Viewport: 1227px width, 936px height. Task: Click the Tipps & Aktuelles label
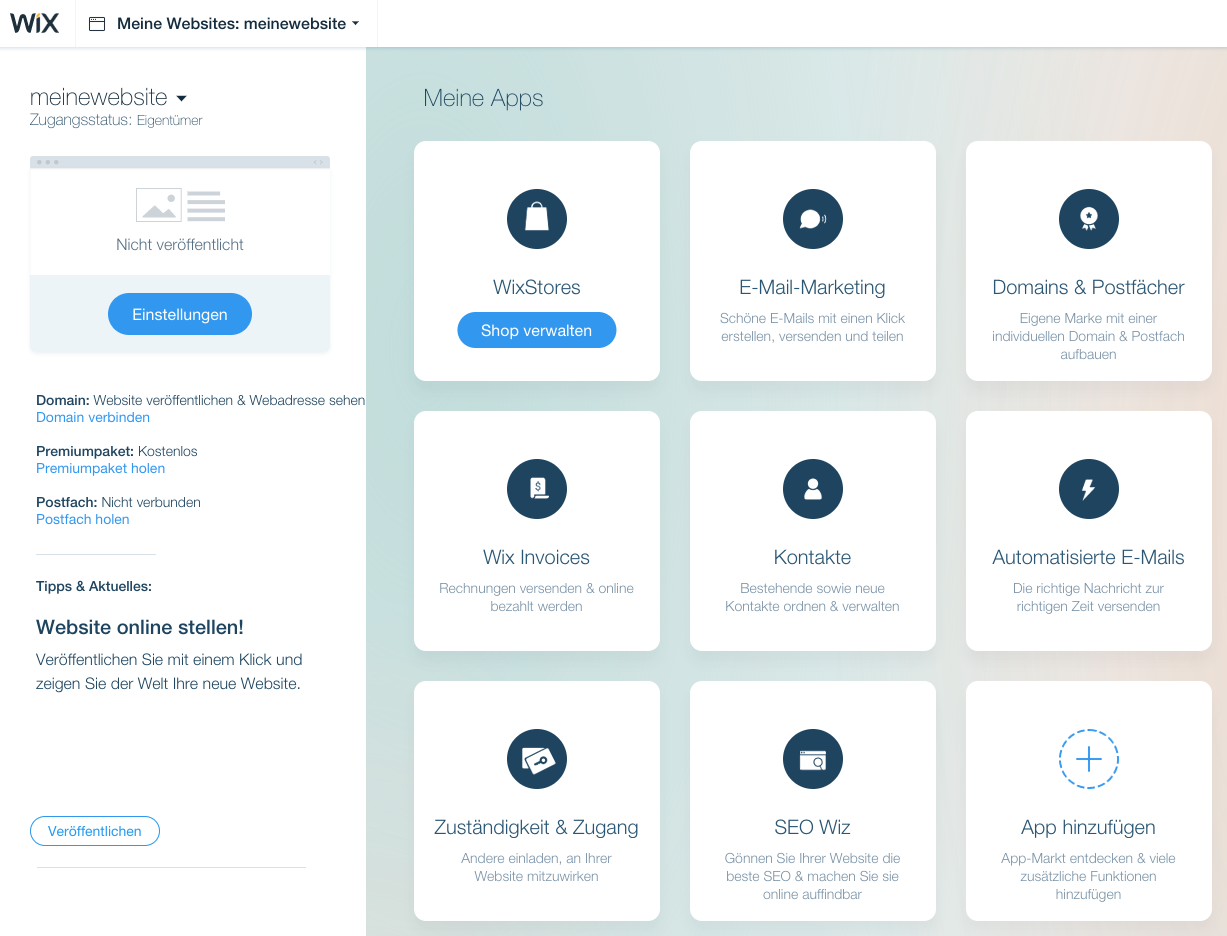pos(94,586)
